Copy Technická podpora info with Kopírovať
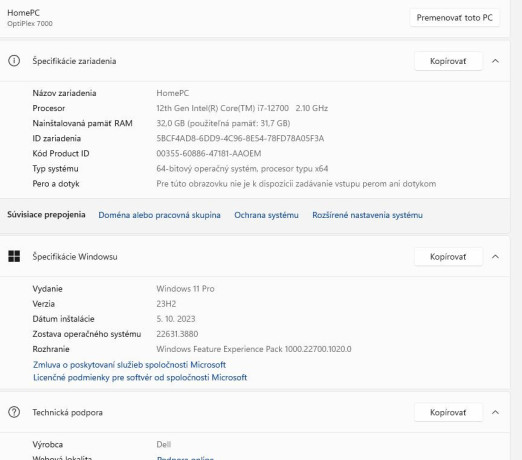The width and height of the screenshot is (522, 460). click(448, 412)
